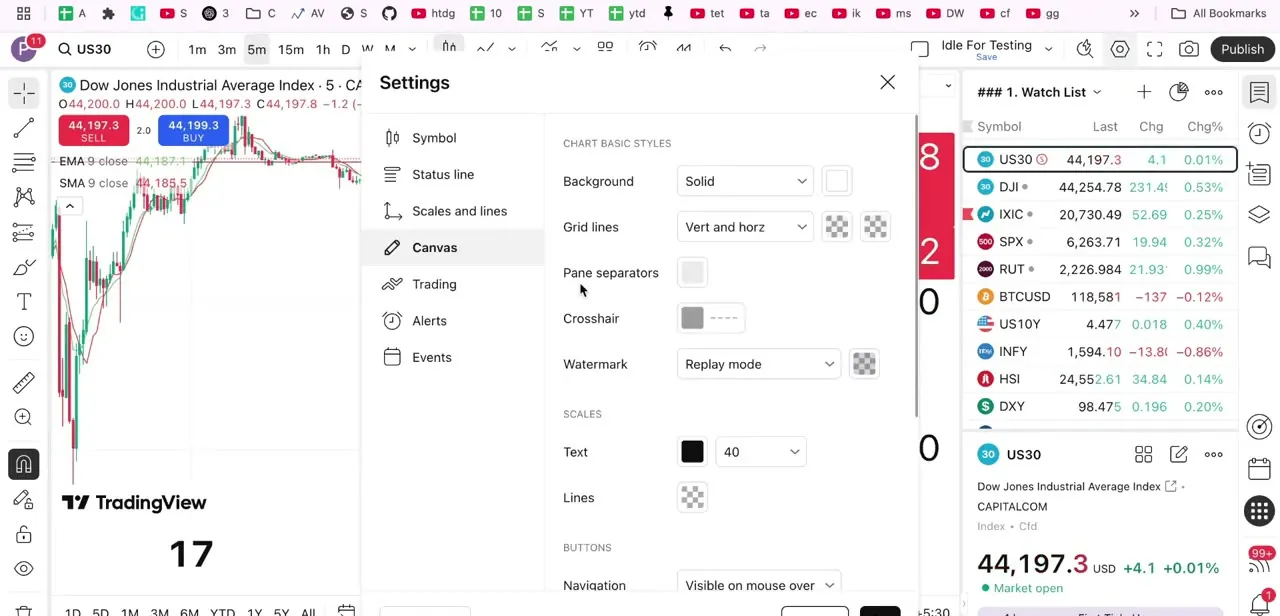This screenshot has height=616, width=1280.
Task: Select SPX row in the watch list
Action: pos(1100,242)
